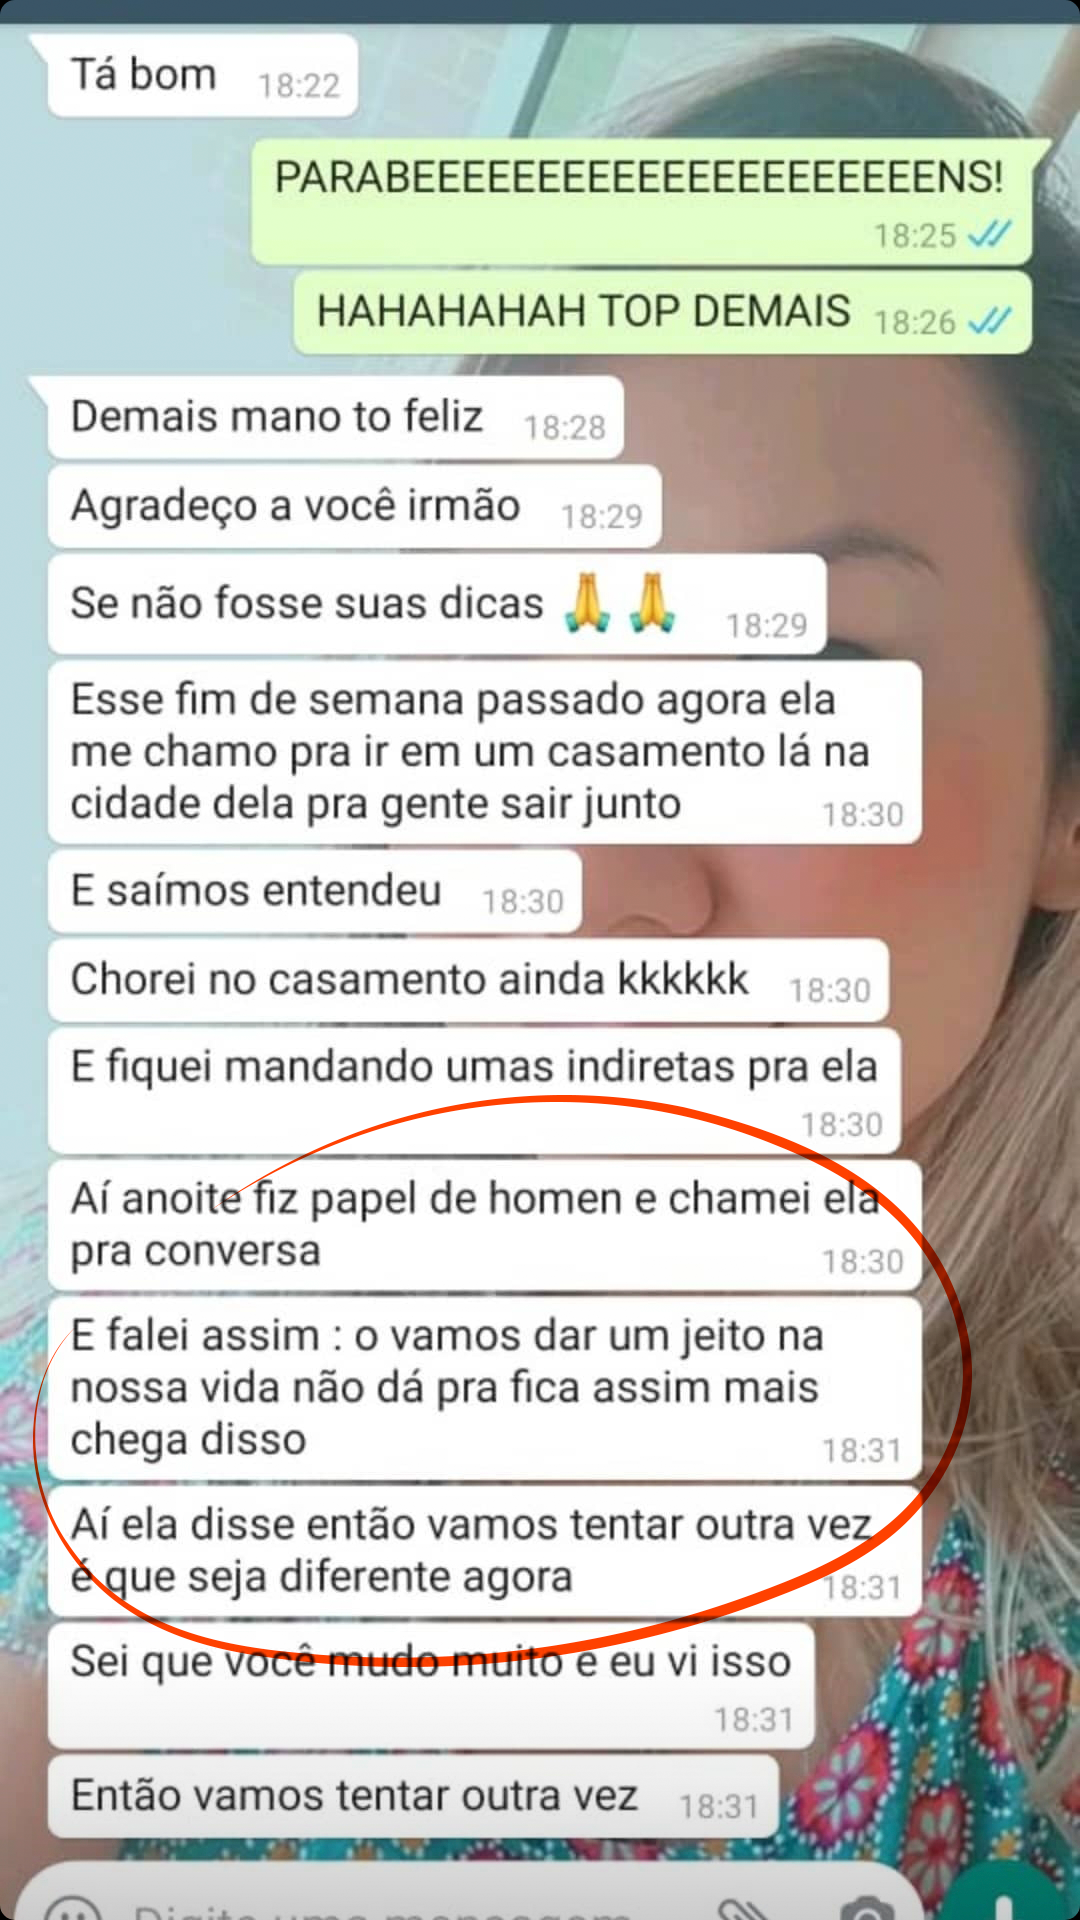This screenshot has height=1920, width=1080.
Task: Tap the 'Esse fim de semana passado' message
Action: coord(485,752)
